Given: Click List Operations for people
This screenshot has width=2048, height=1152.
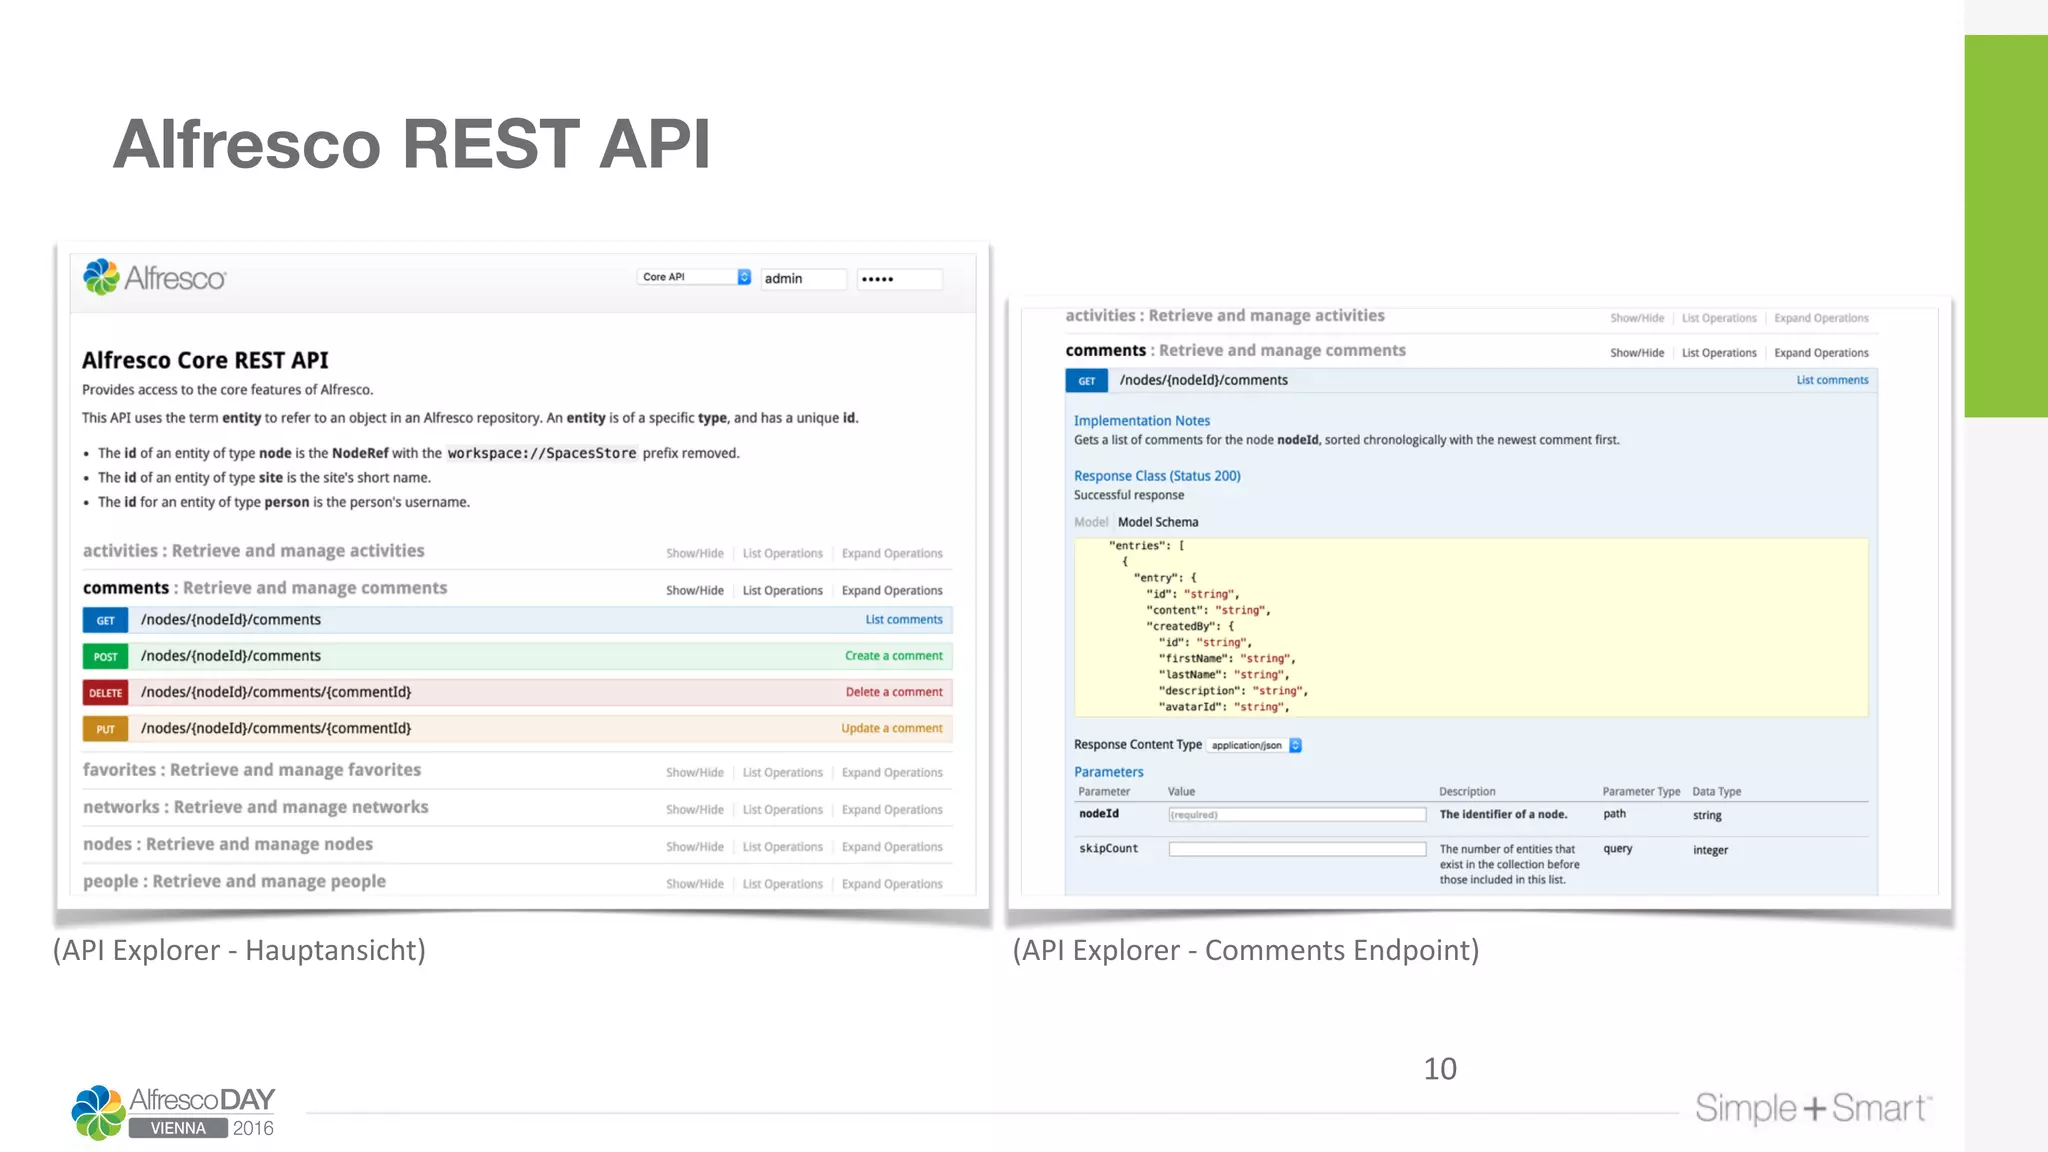Looking at the screenshot, I should tap(783, 884).
